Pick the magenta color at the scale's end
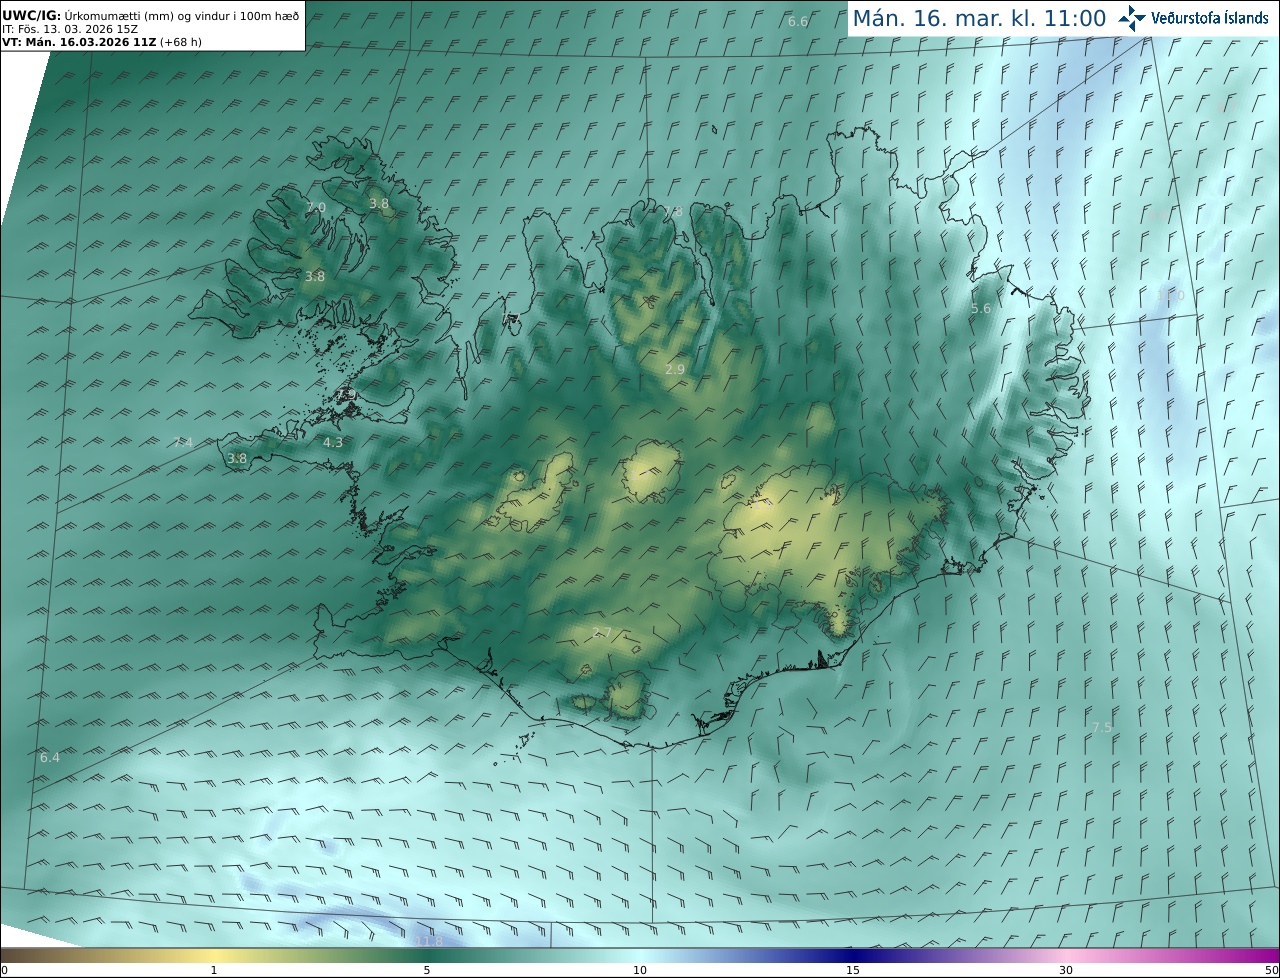This screenshot has width=1280, height=978. click(1273, 955)
